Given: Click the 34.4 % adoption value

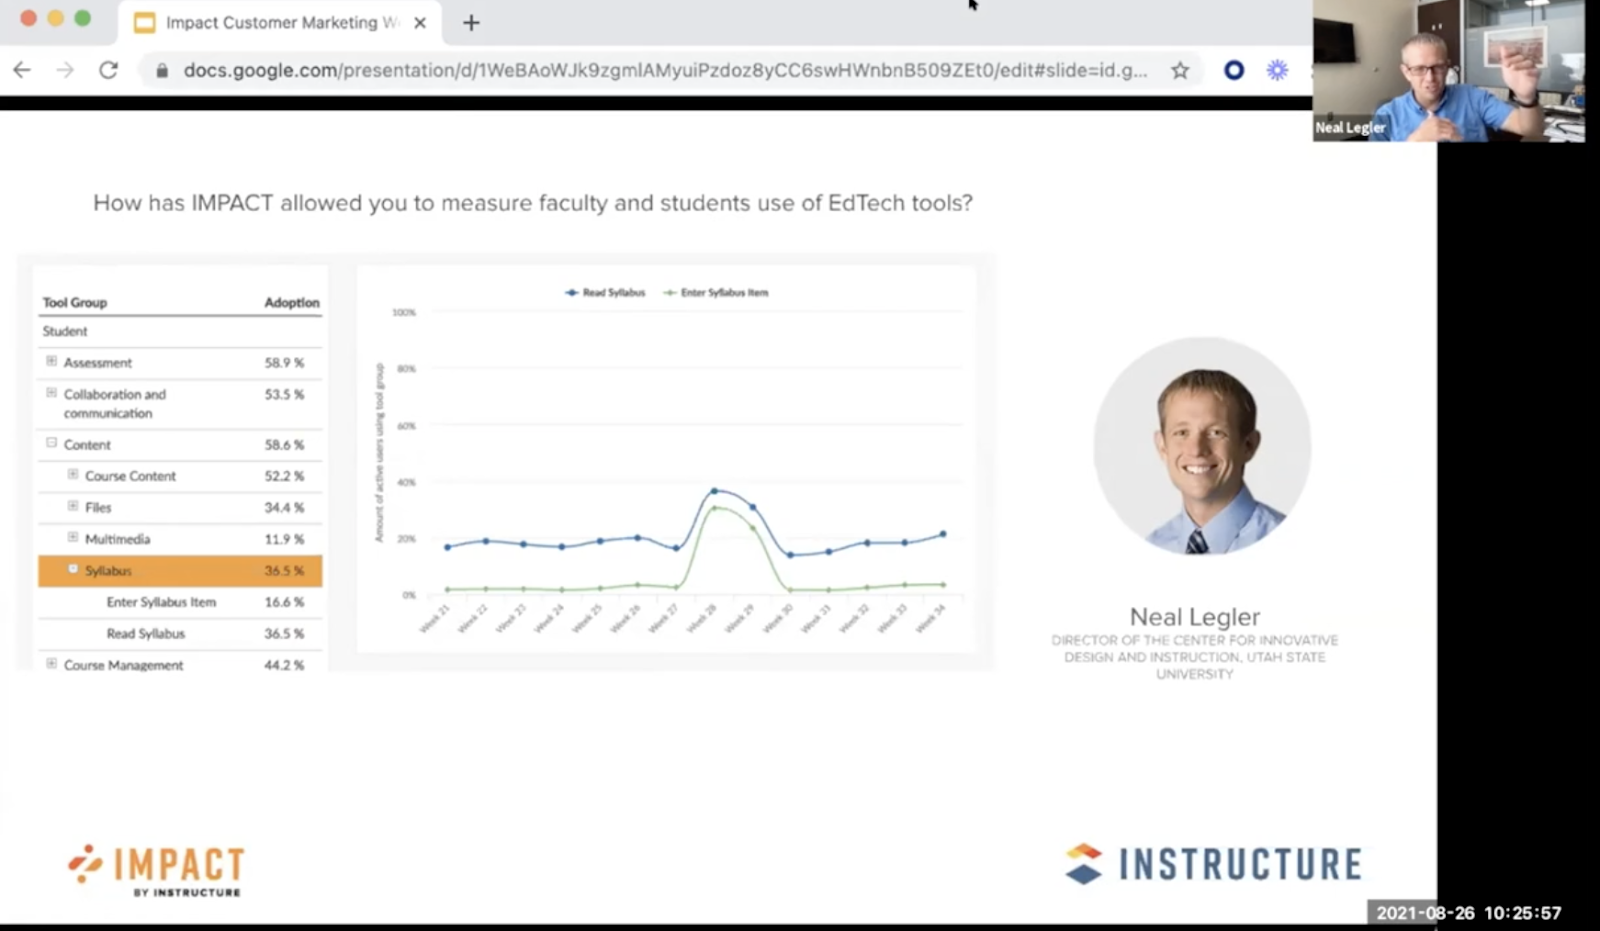Looking at the screenshot, I should 284,508.
